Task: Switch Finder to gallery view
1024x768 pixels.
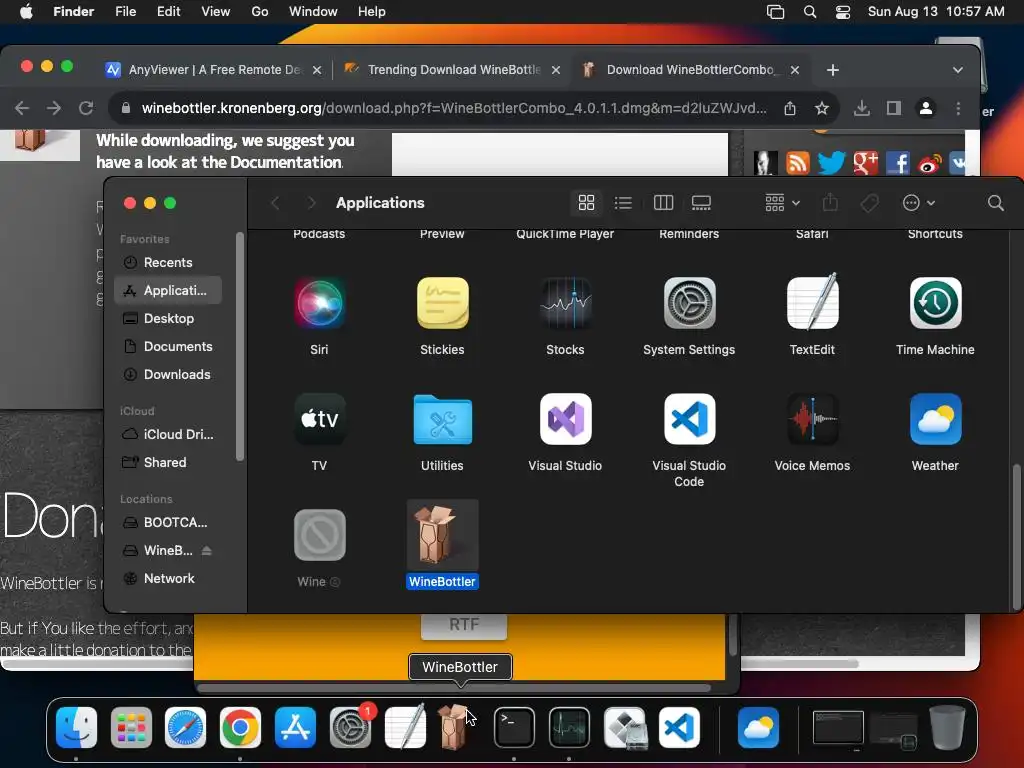Action: coord(701,202)
